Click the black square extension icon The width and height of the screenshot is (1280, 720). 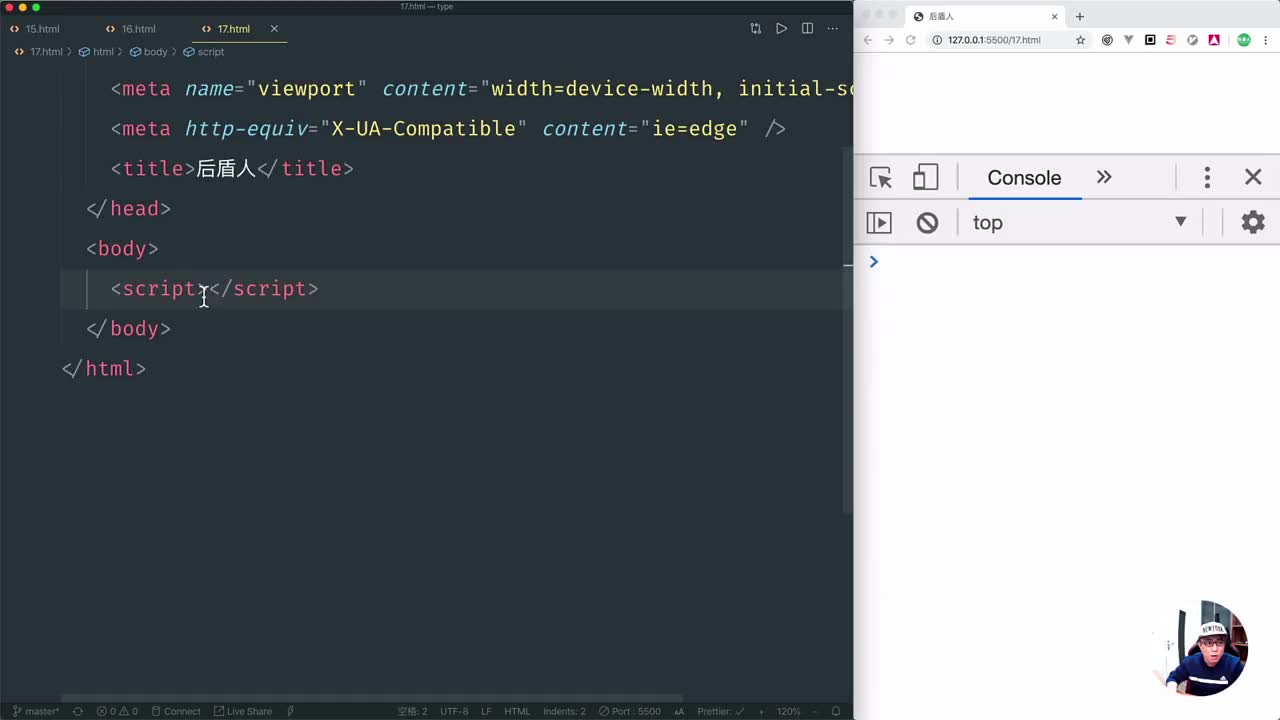[x=1150, y=40]
